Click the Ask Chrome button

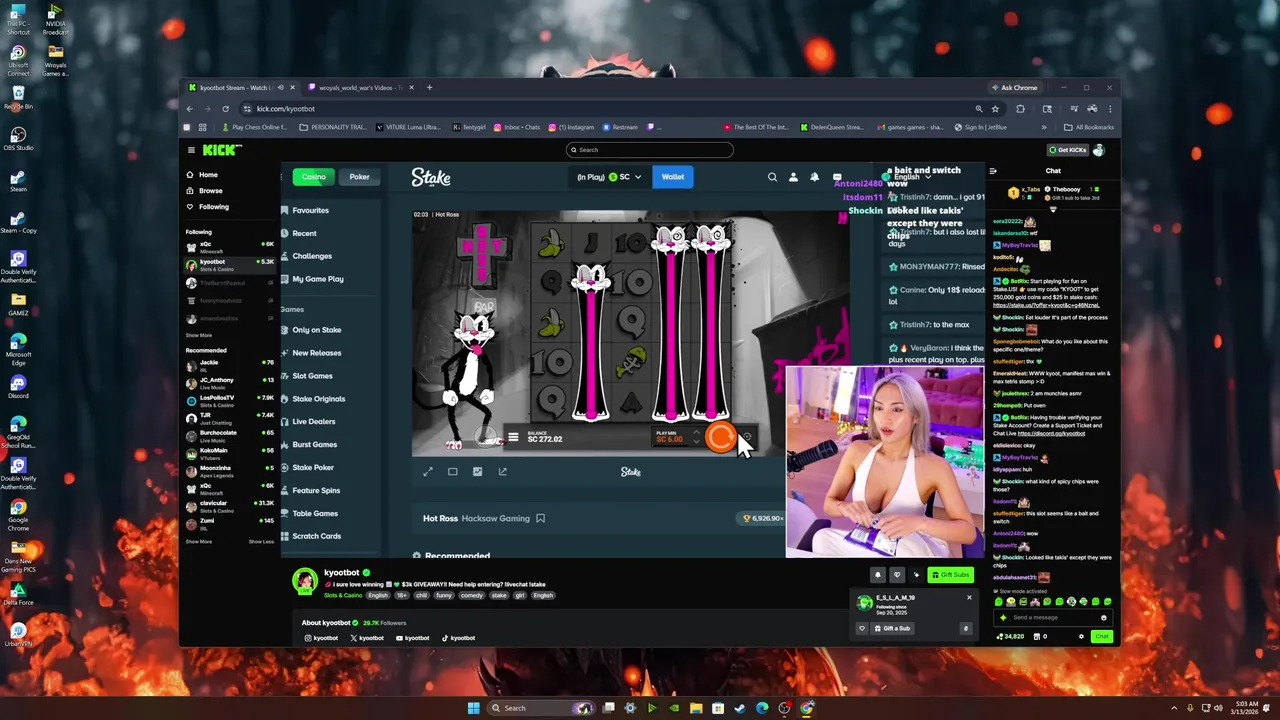[x=1014, y=87]
